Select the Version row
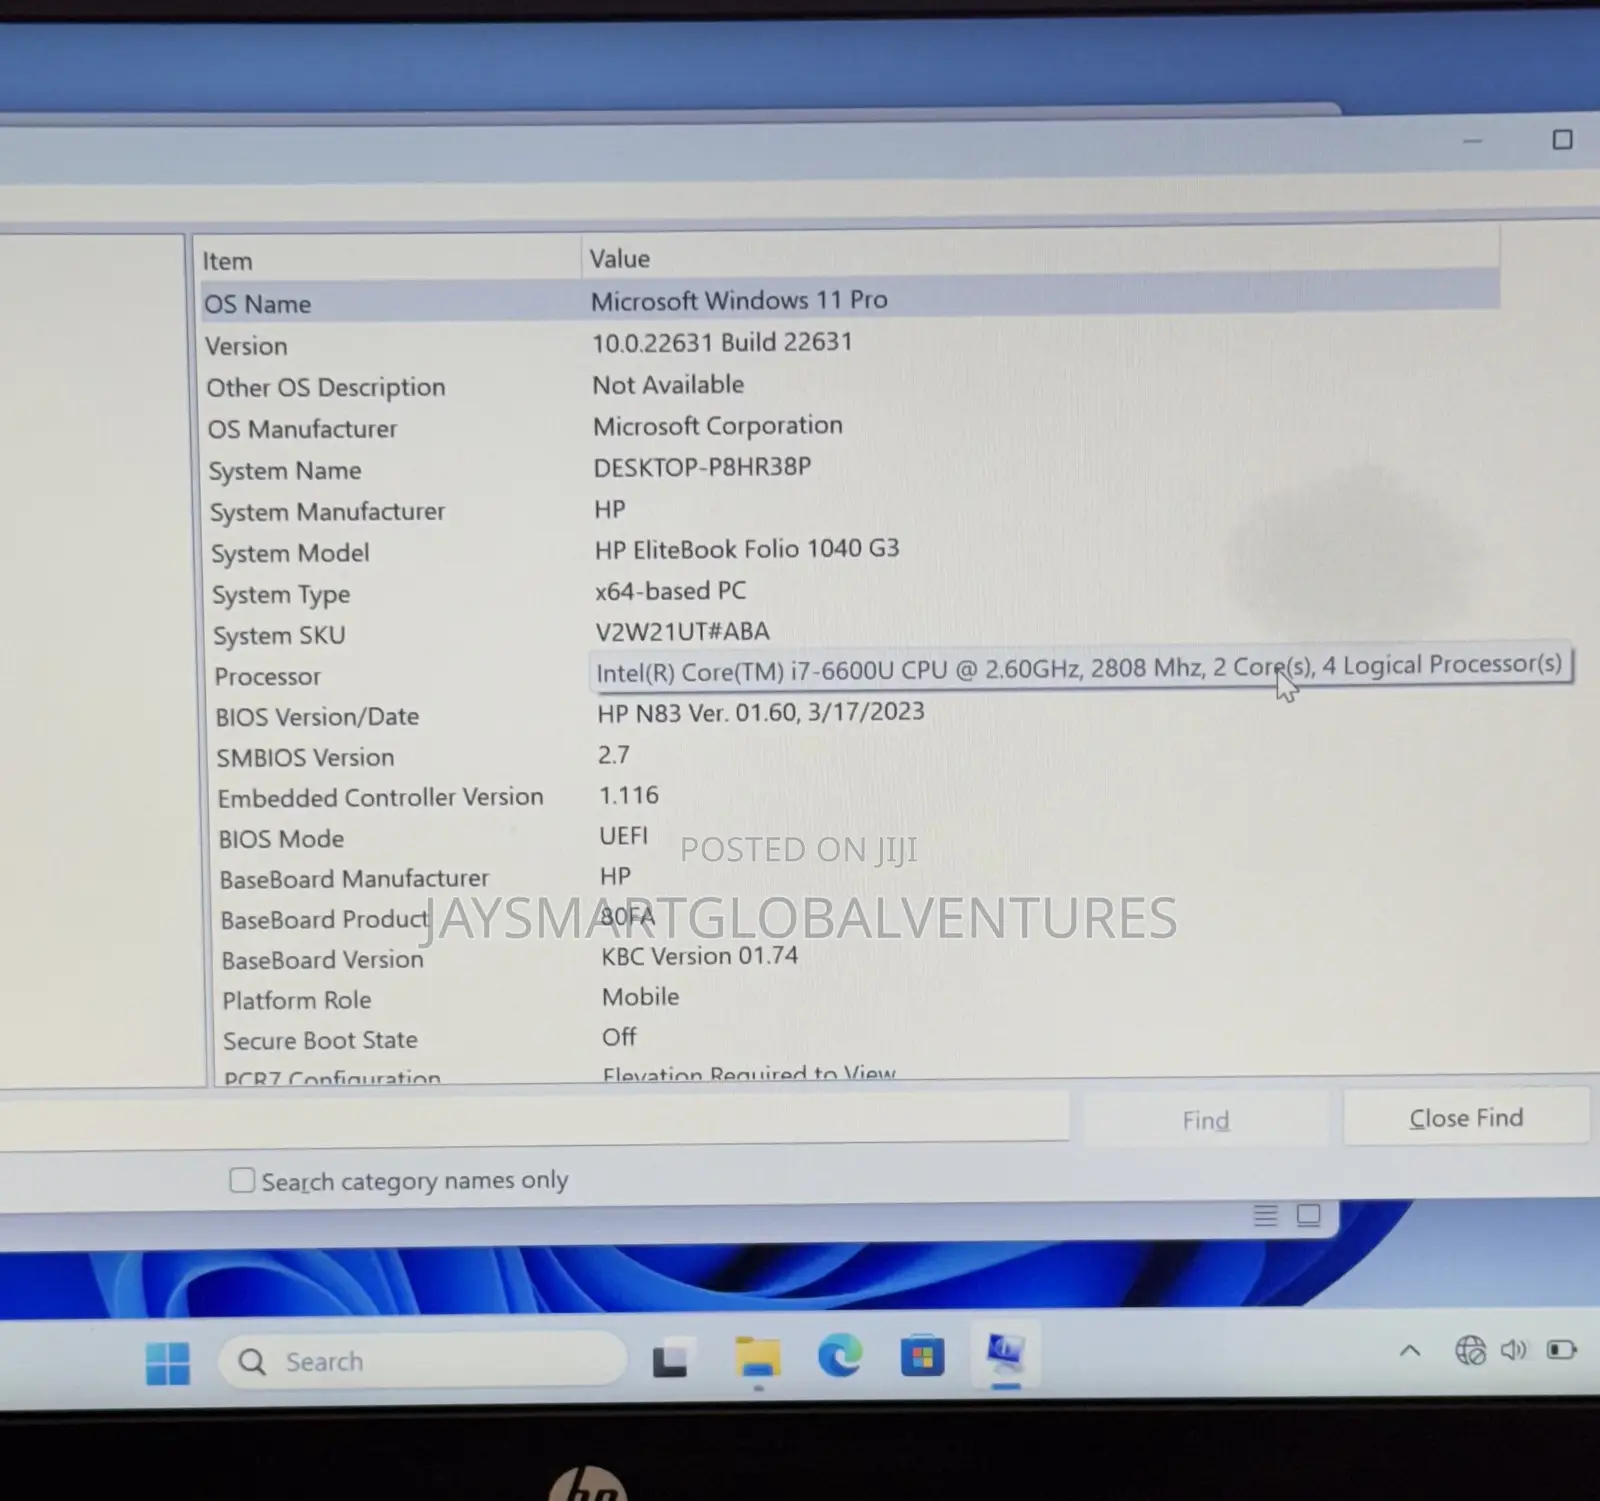1600x1501 pixels. click(850, 343)
